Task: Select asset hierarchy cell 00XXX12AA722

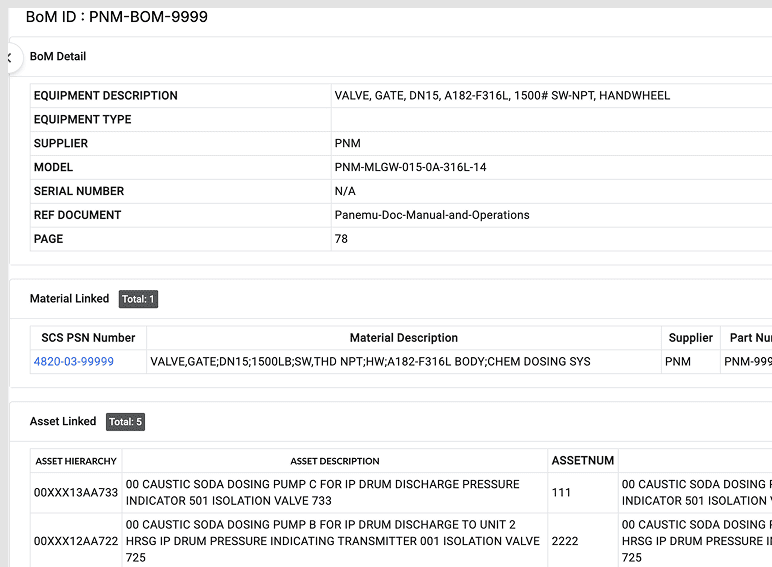Action: (76, 541)
